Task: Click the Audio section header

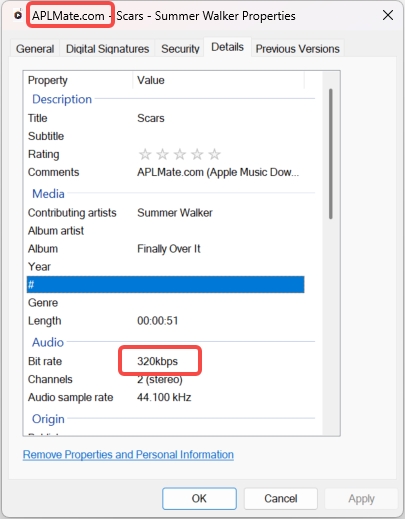Action: pos(48,342)
